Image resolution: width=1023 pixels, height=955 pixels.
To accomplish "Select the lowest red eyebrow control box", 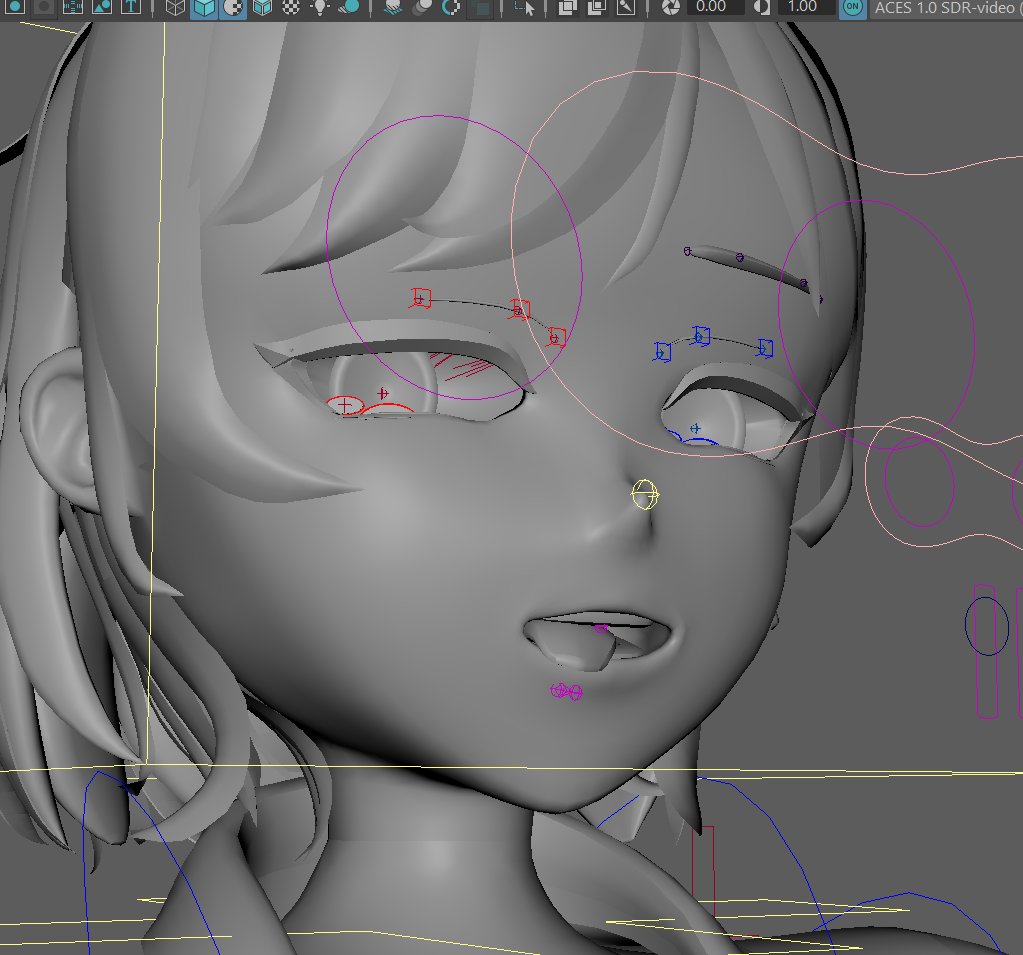I will coord(555,337).
